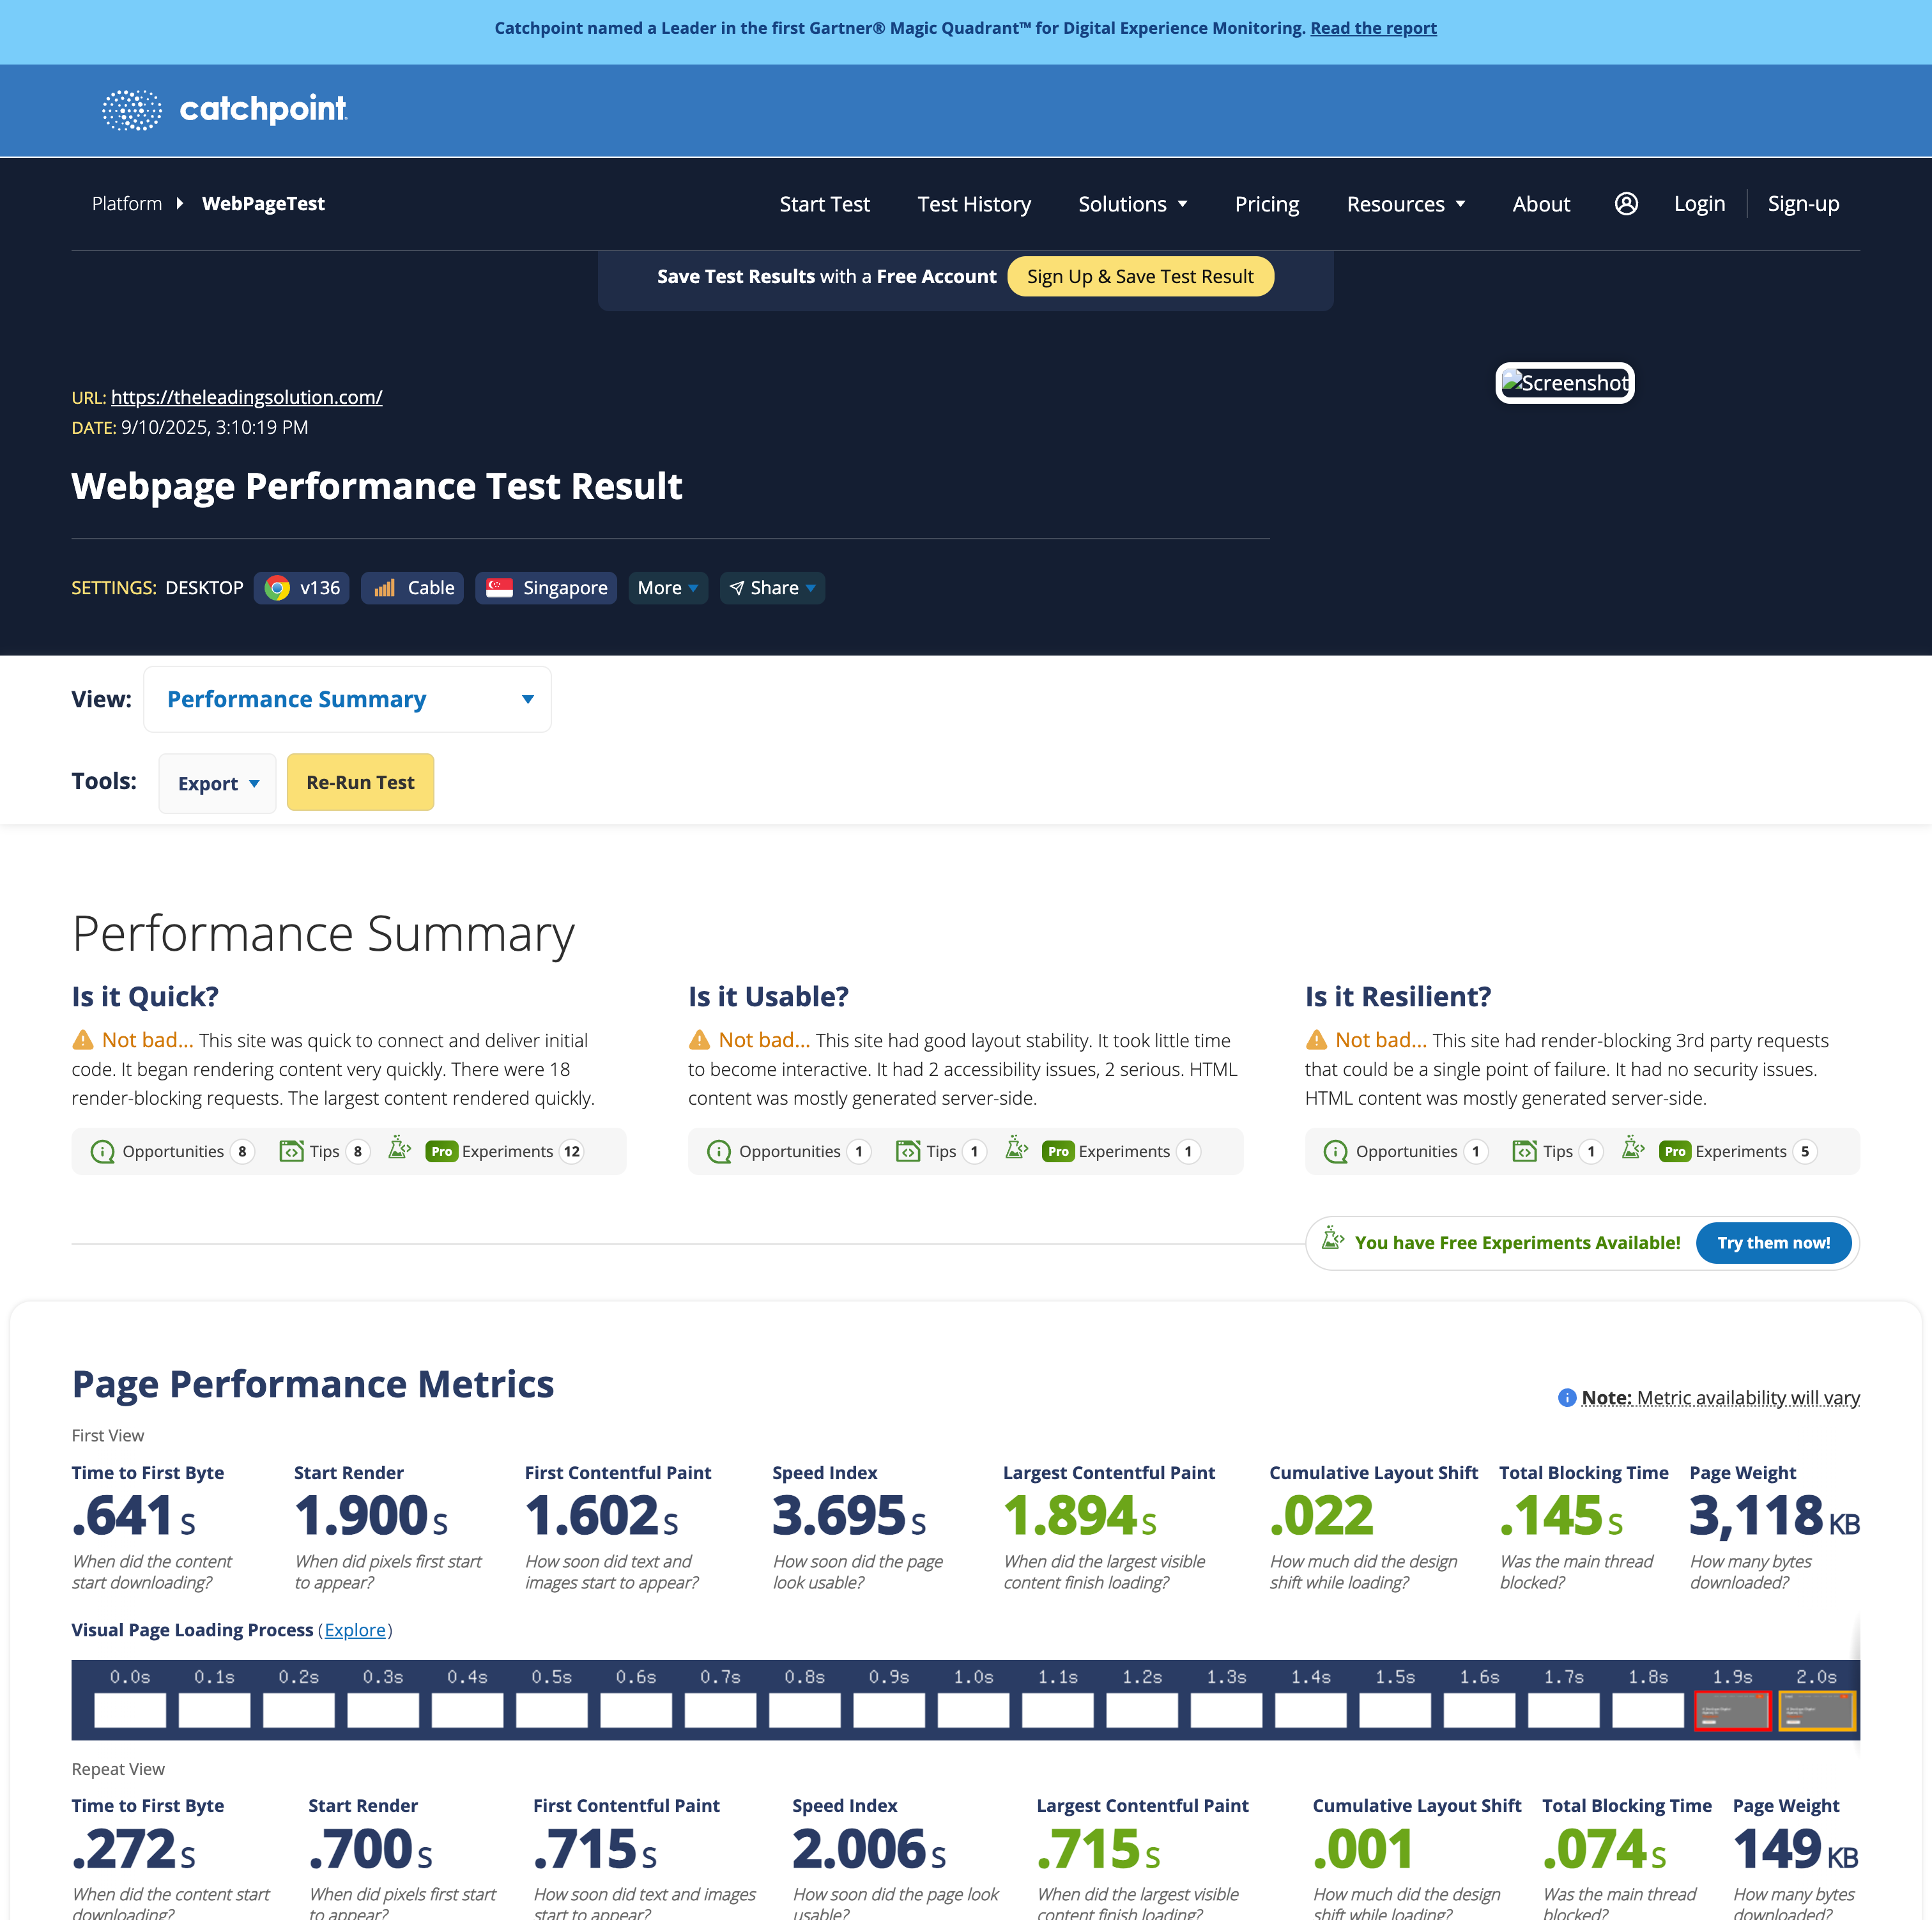The height and width of the screenshot is (1920, 1932).
Task: Click the Catchpoint logo icon
Action: pyautogui.click(x=132, y=110)
